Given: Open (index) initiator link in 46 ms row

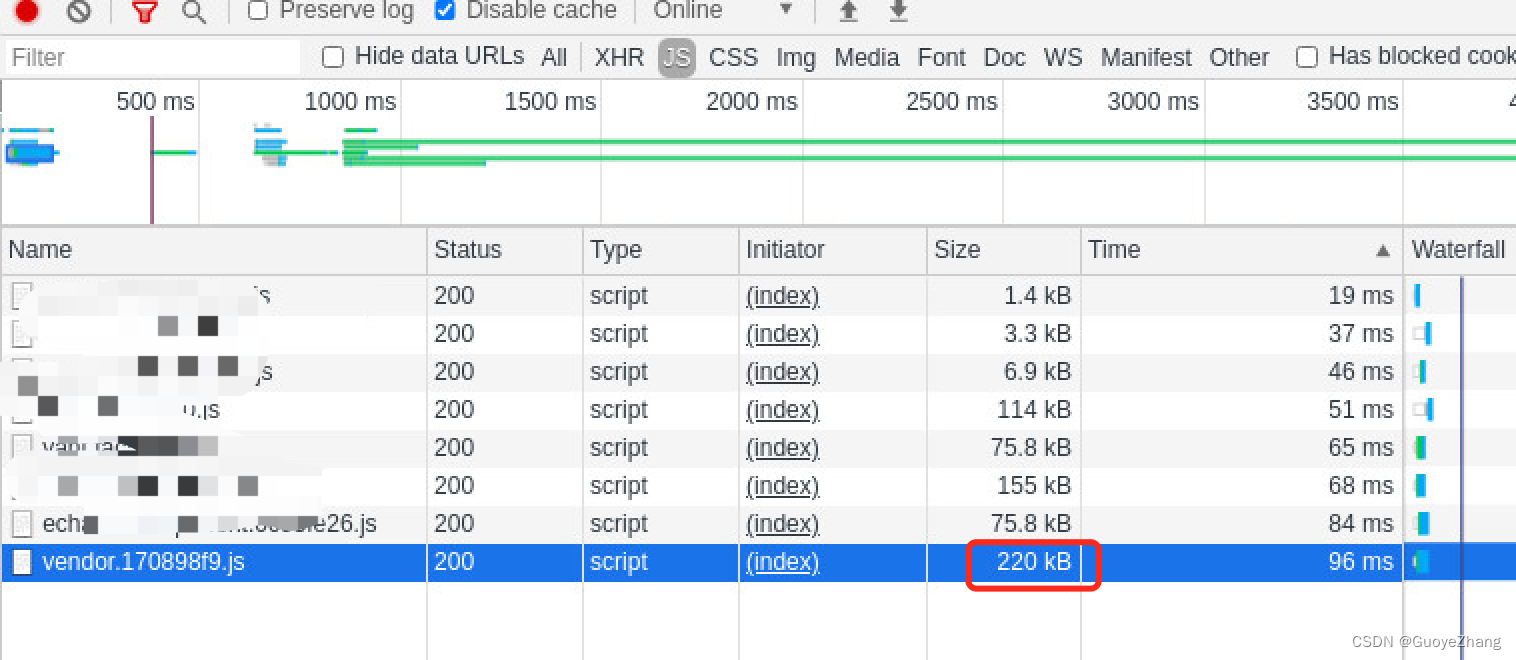Looking at the screenshot, I should (x=783, y=372).
